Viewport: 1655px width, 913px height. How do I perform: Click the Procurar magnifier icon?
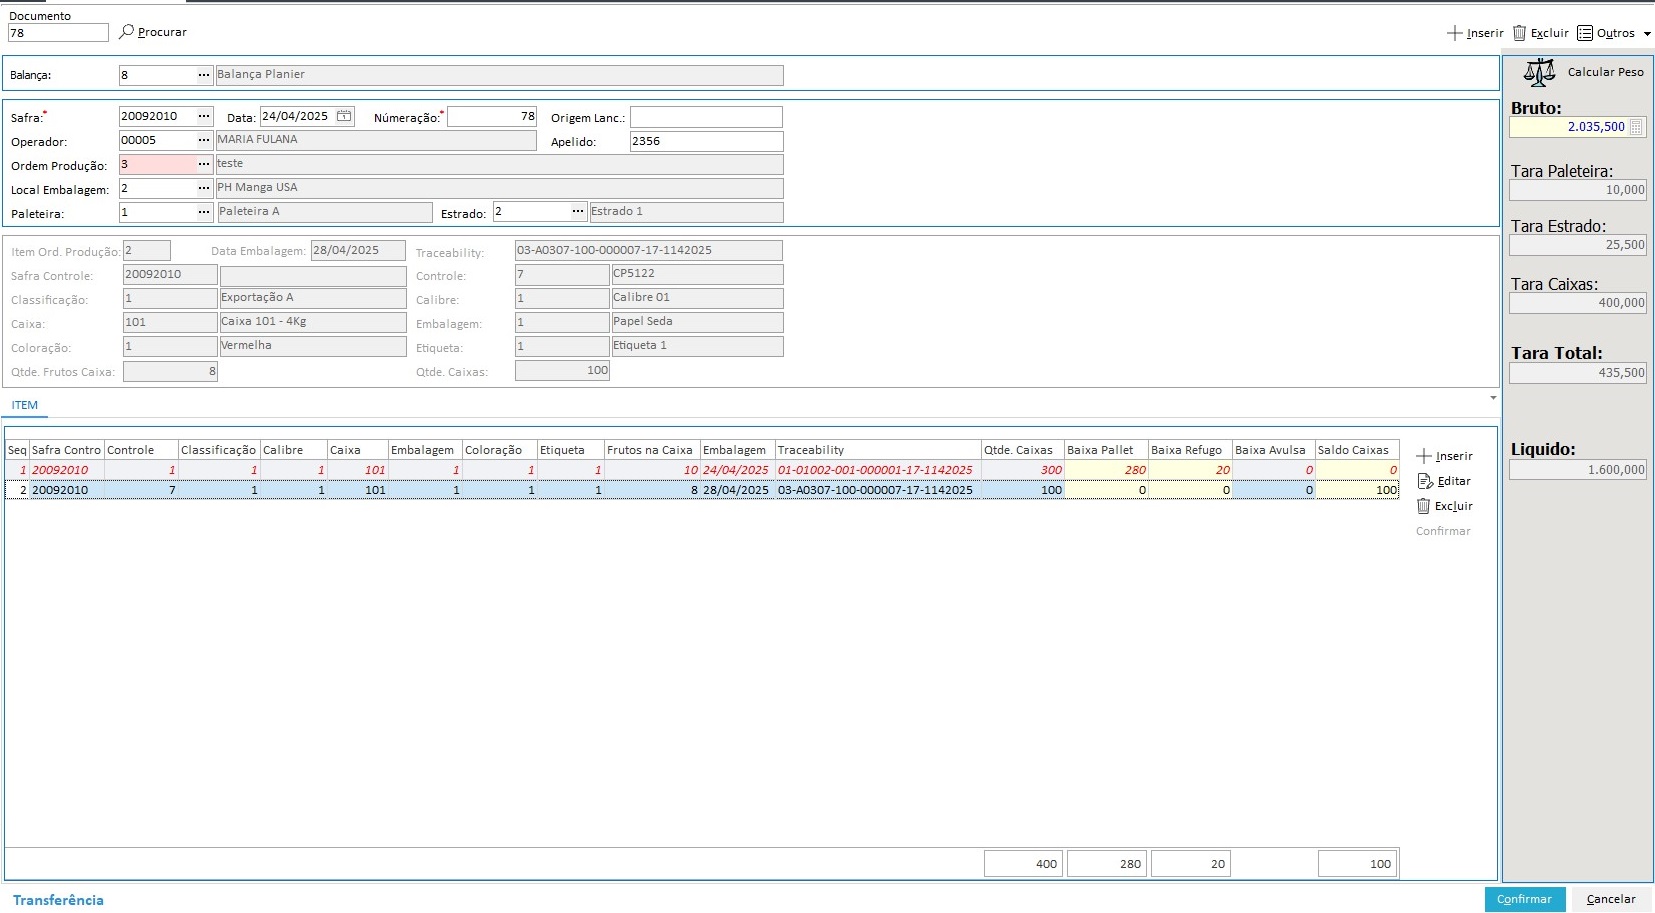(126, 32)
